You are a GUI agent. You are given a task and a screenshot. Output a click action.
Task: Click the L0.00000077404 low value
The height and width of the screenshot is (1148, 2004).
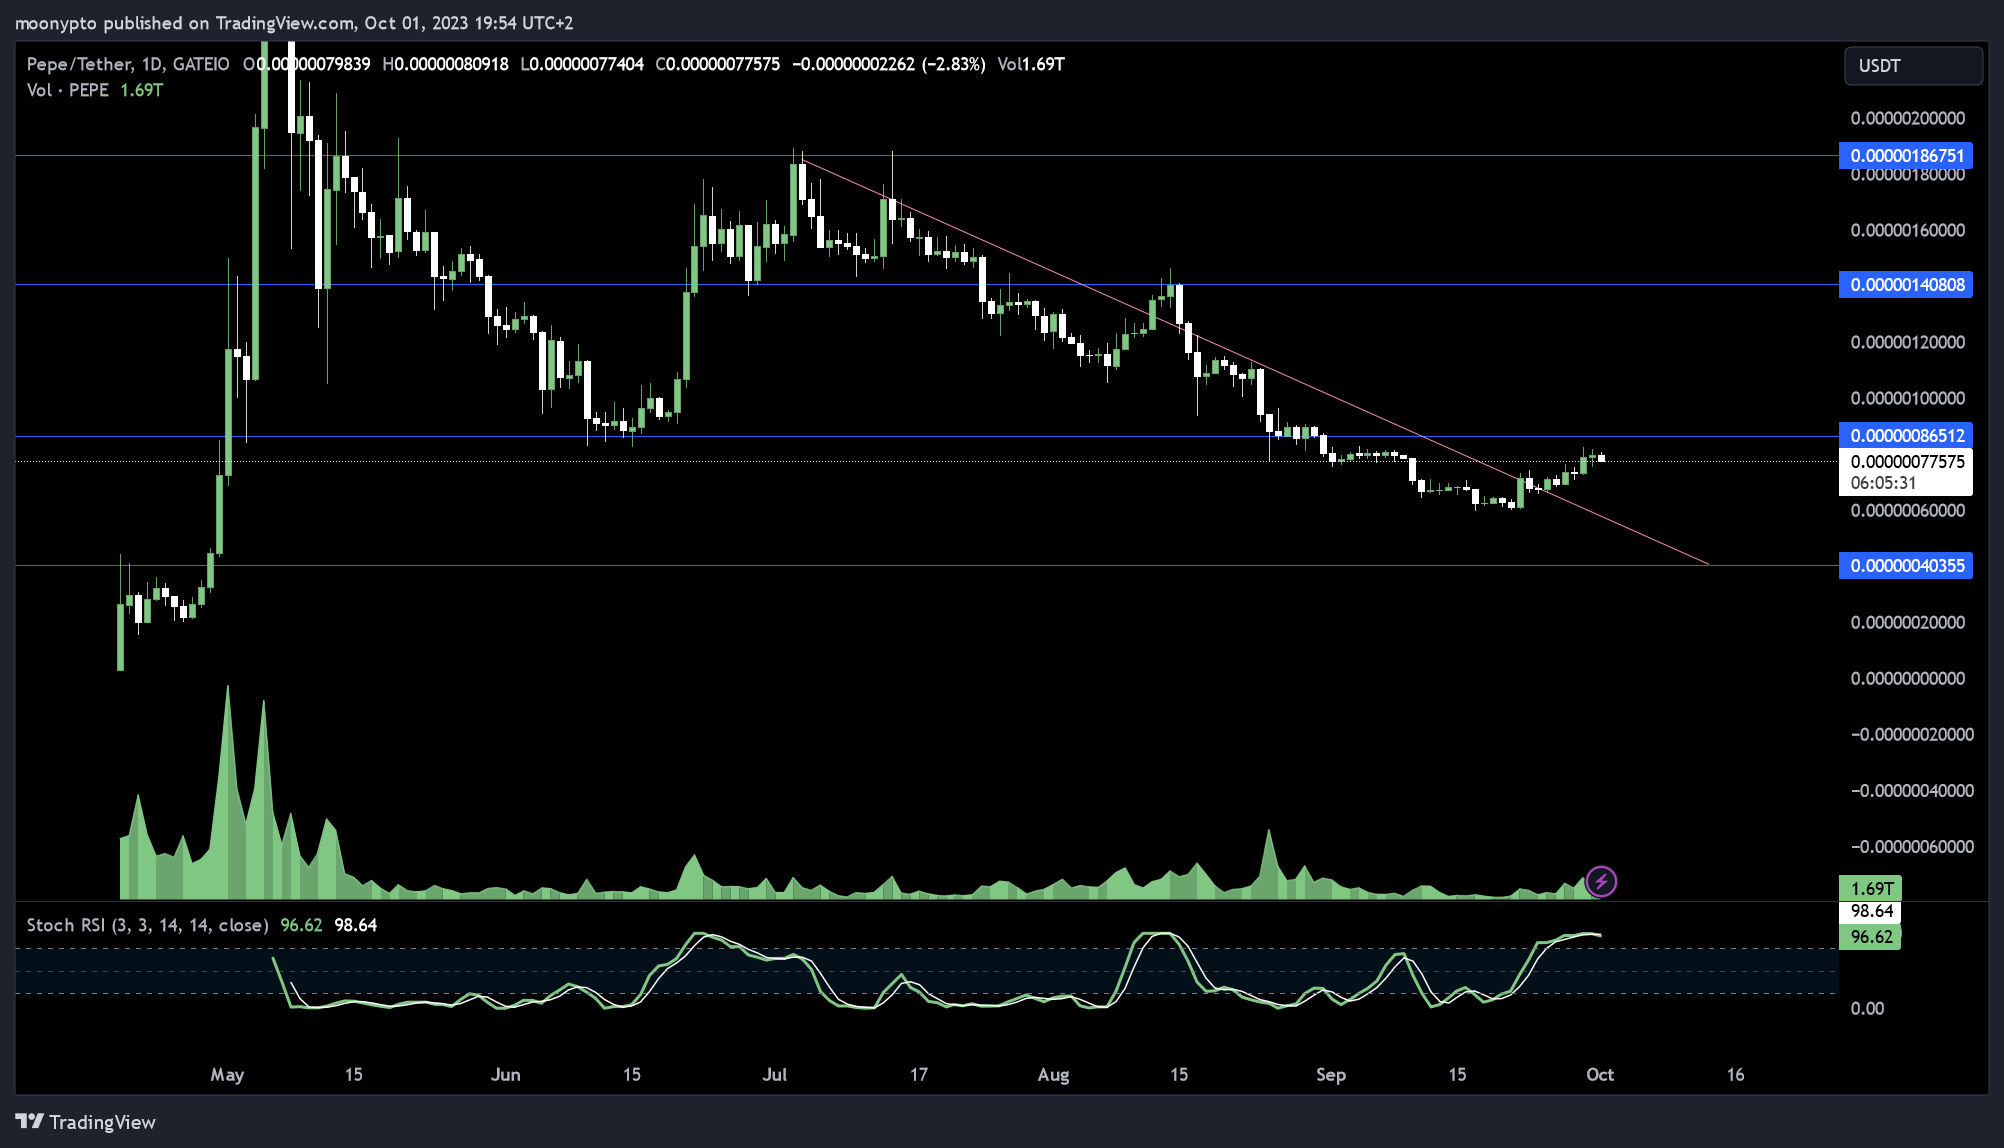pyautogui.click(x=582, y=64)
